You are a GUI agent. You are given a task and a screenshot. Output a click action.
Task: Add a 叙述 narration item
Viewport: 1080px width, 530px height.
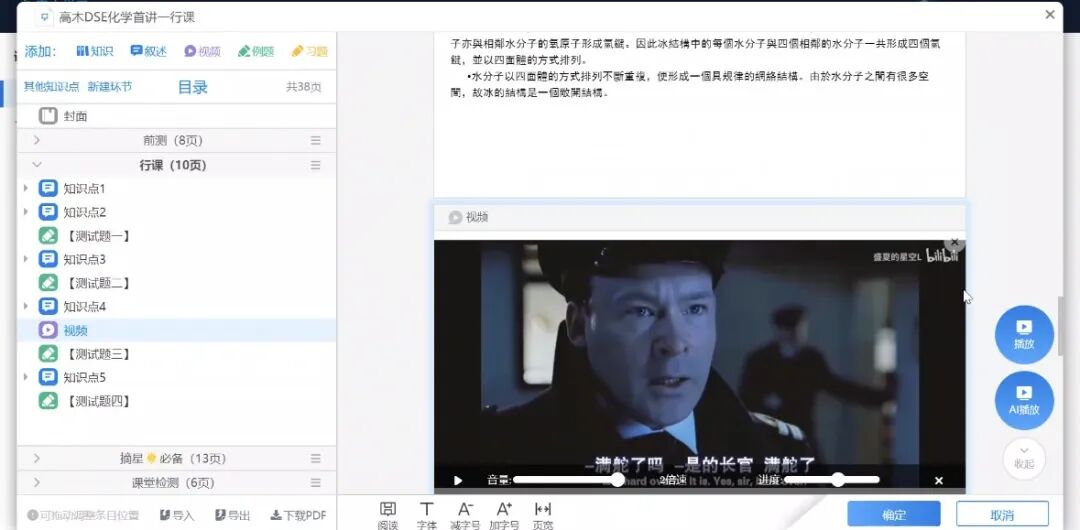click(148, 51)
